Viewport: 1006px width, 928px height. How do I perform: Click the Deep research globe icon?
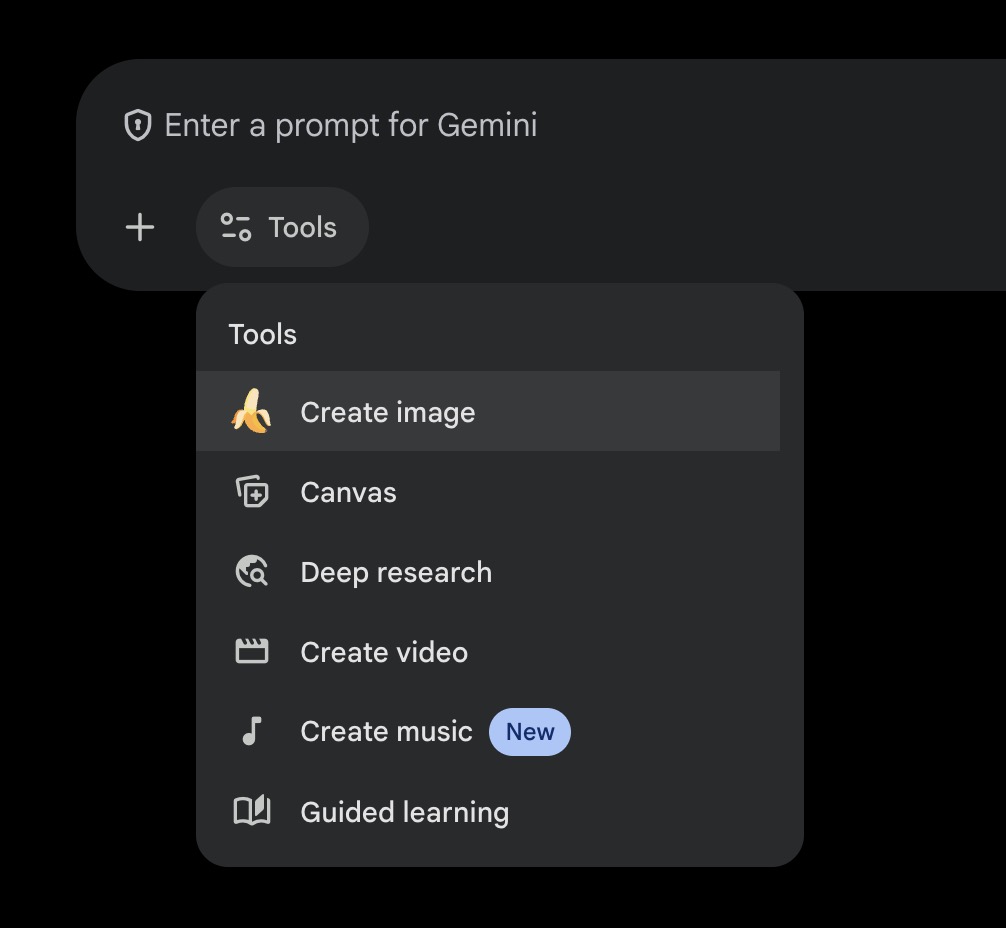(x=252, y=572)
